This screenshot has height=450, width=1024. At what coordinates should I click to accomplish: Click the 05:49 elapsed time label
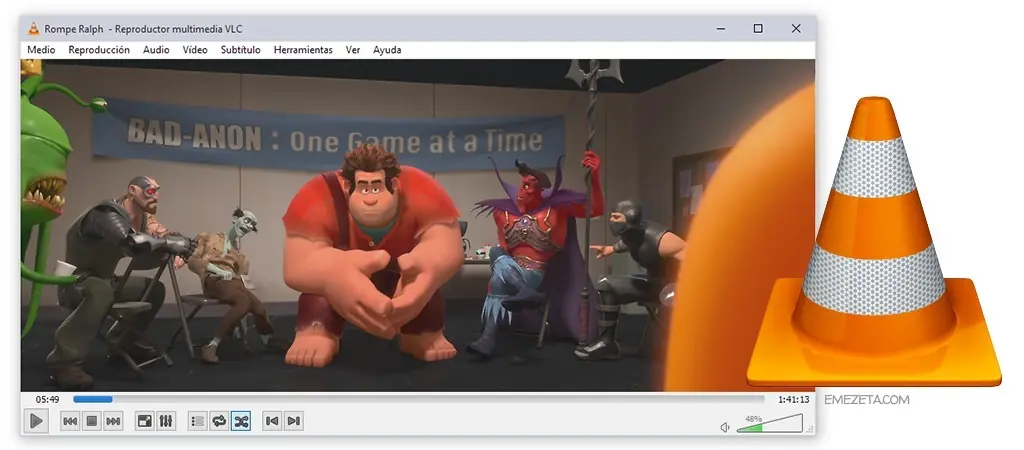[48, 399]
